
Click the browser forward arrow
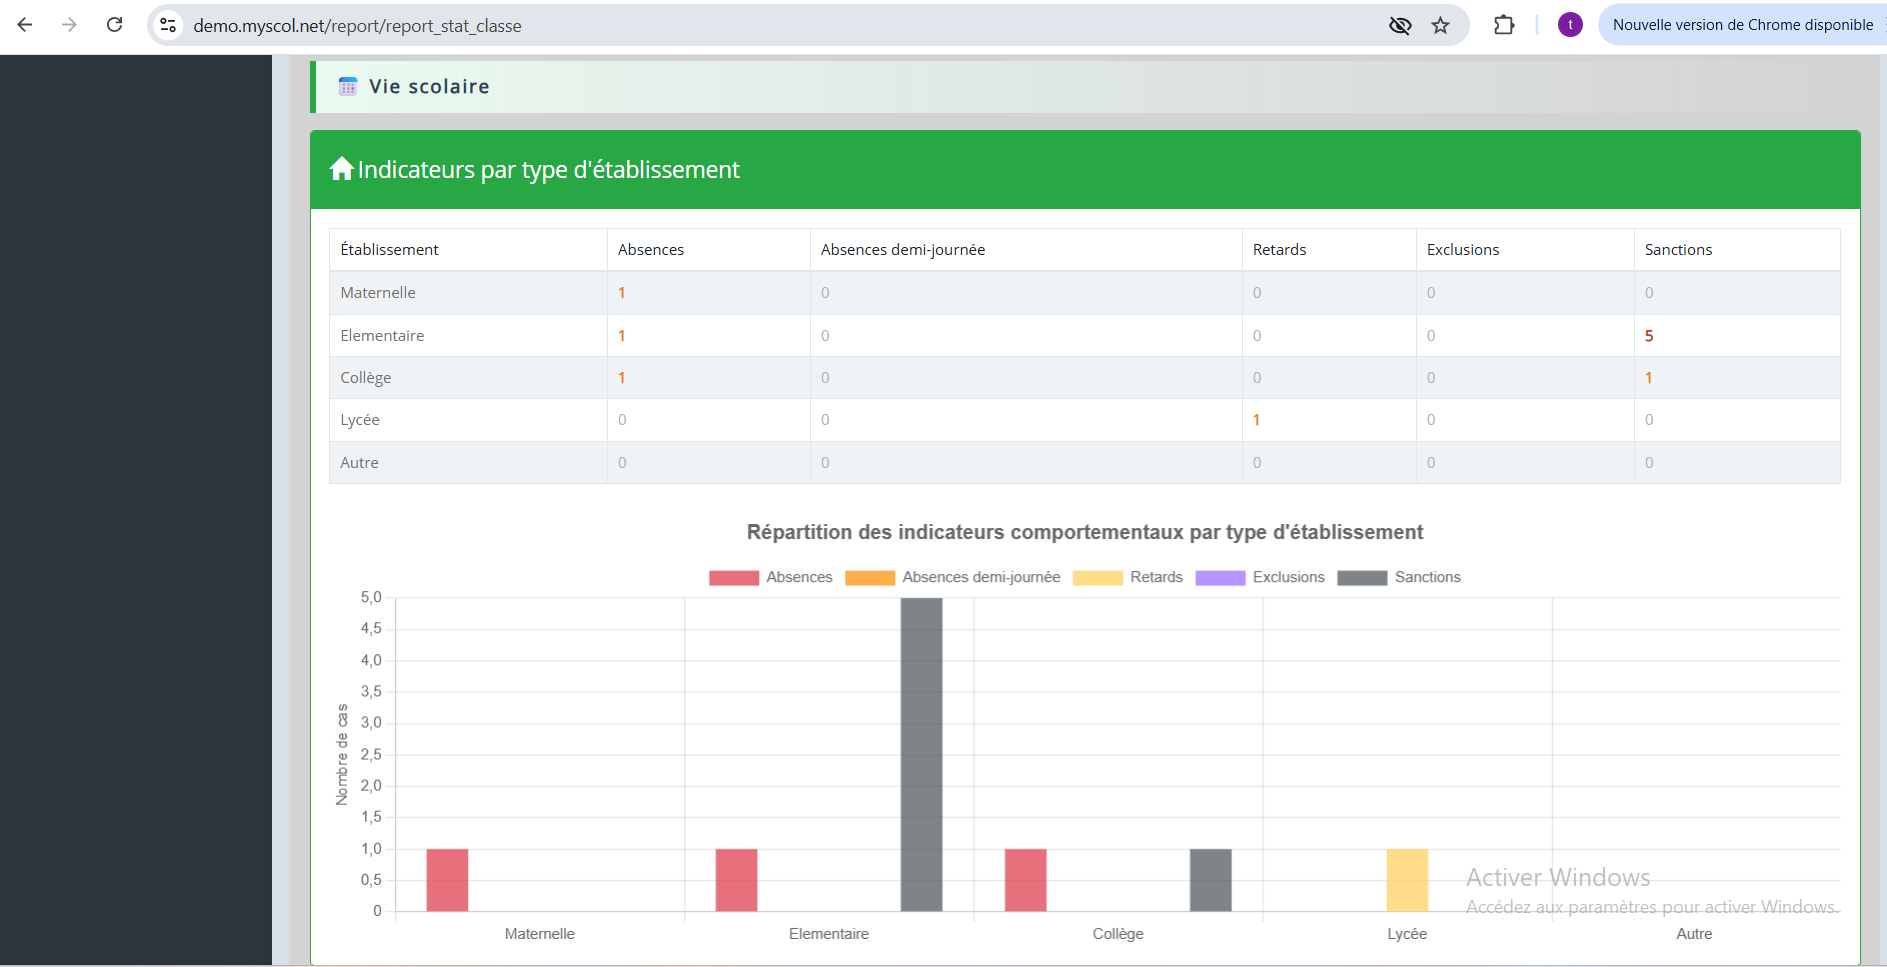pyautogui.click(x=69, y=25)
